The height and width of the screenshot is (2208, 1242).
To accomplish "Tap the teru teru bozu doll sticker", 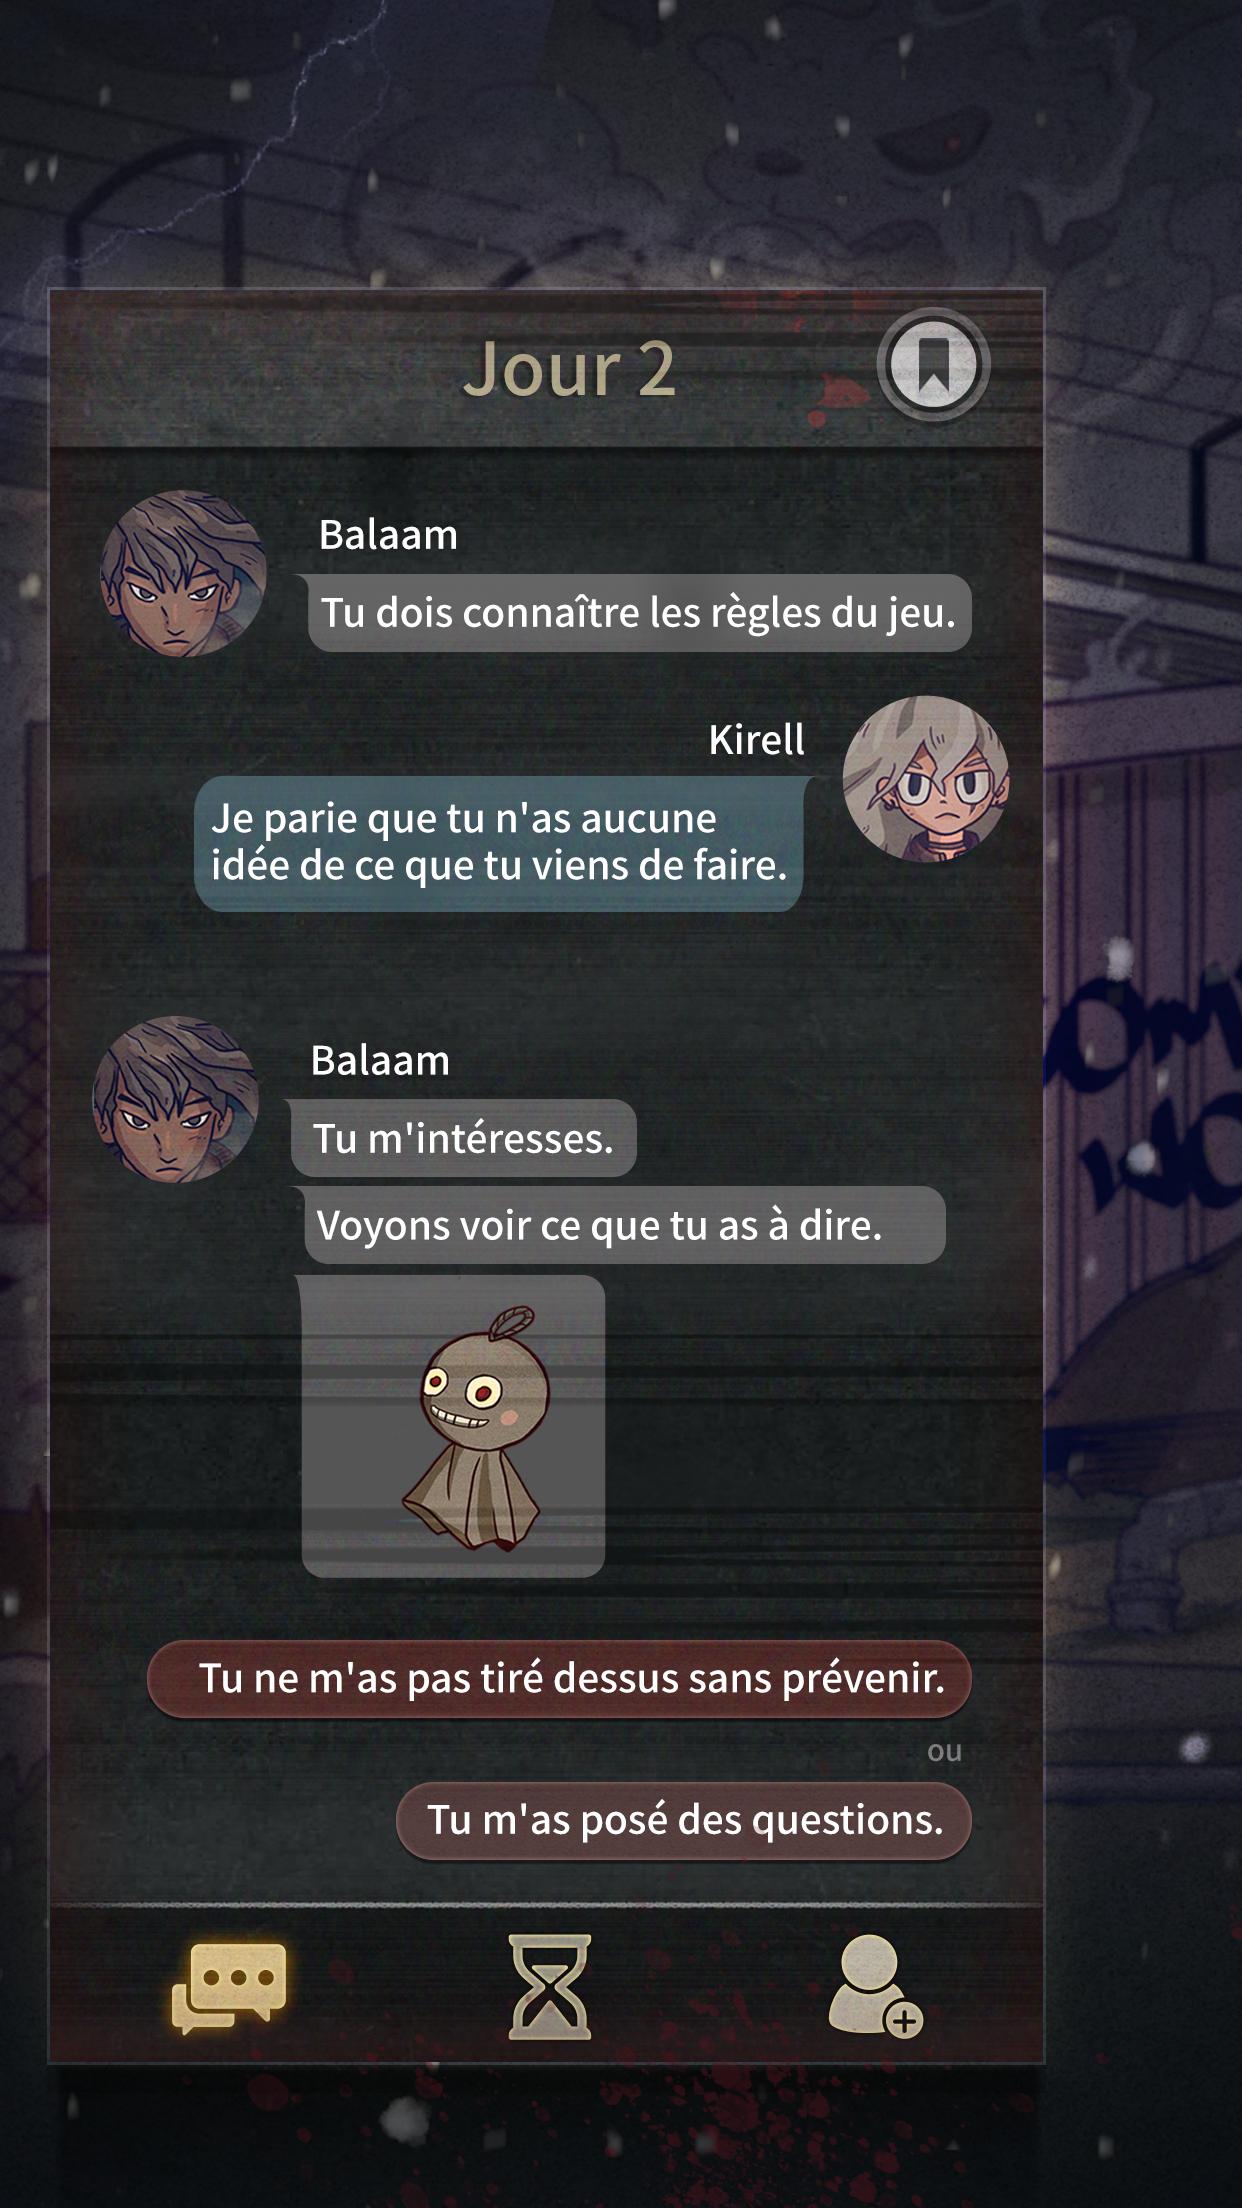I will tap(453, 1426).
